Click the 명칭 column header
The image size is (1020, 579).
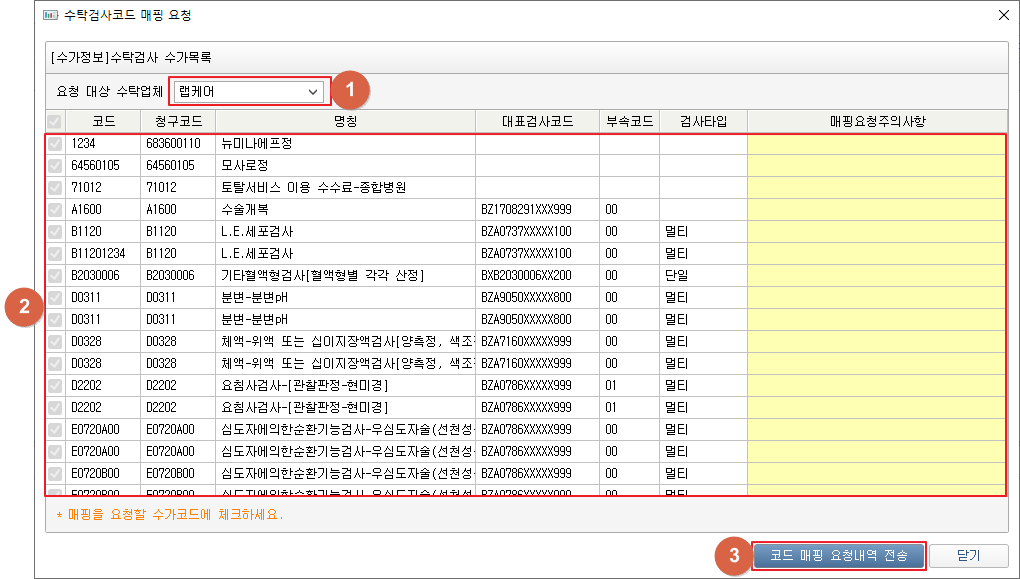coord(345,122)
